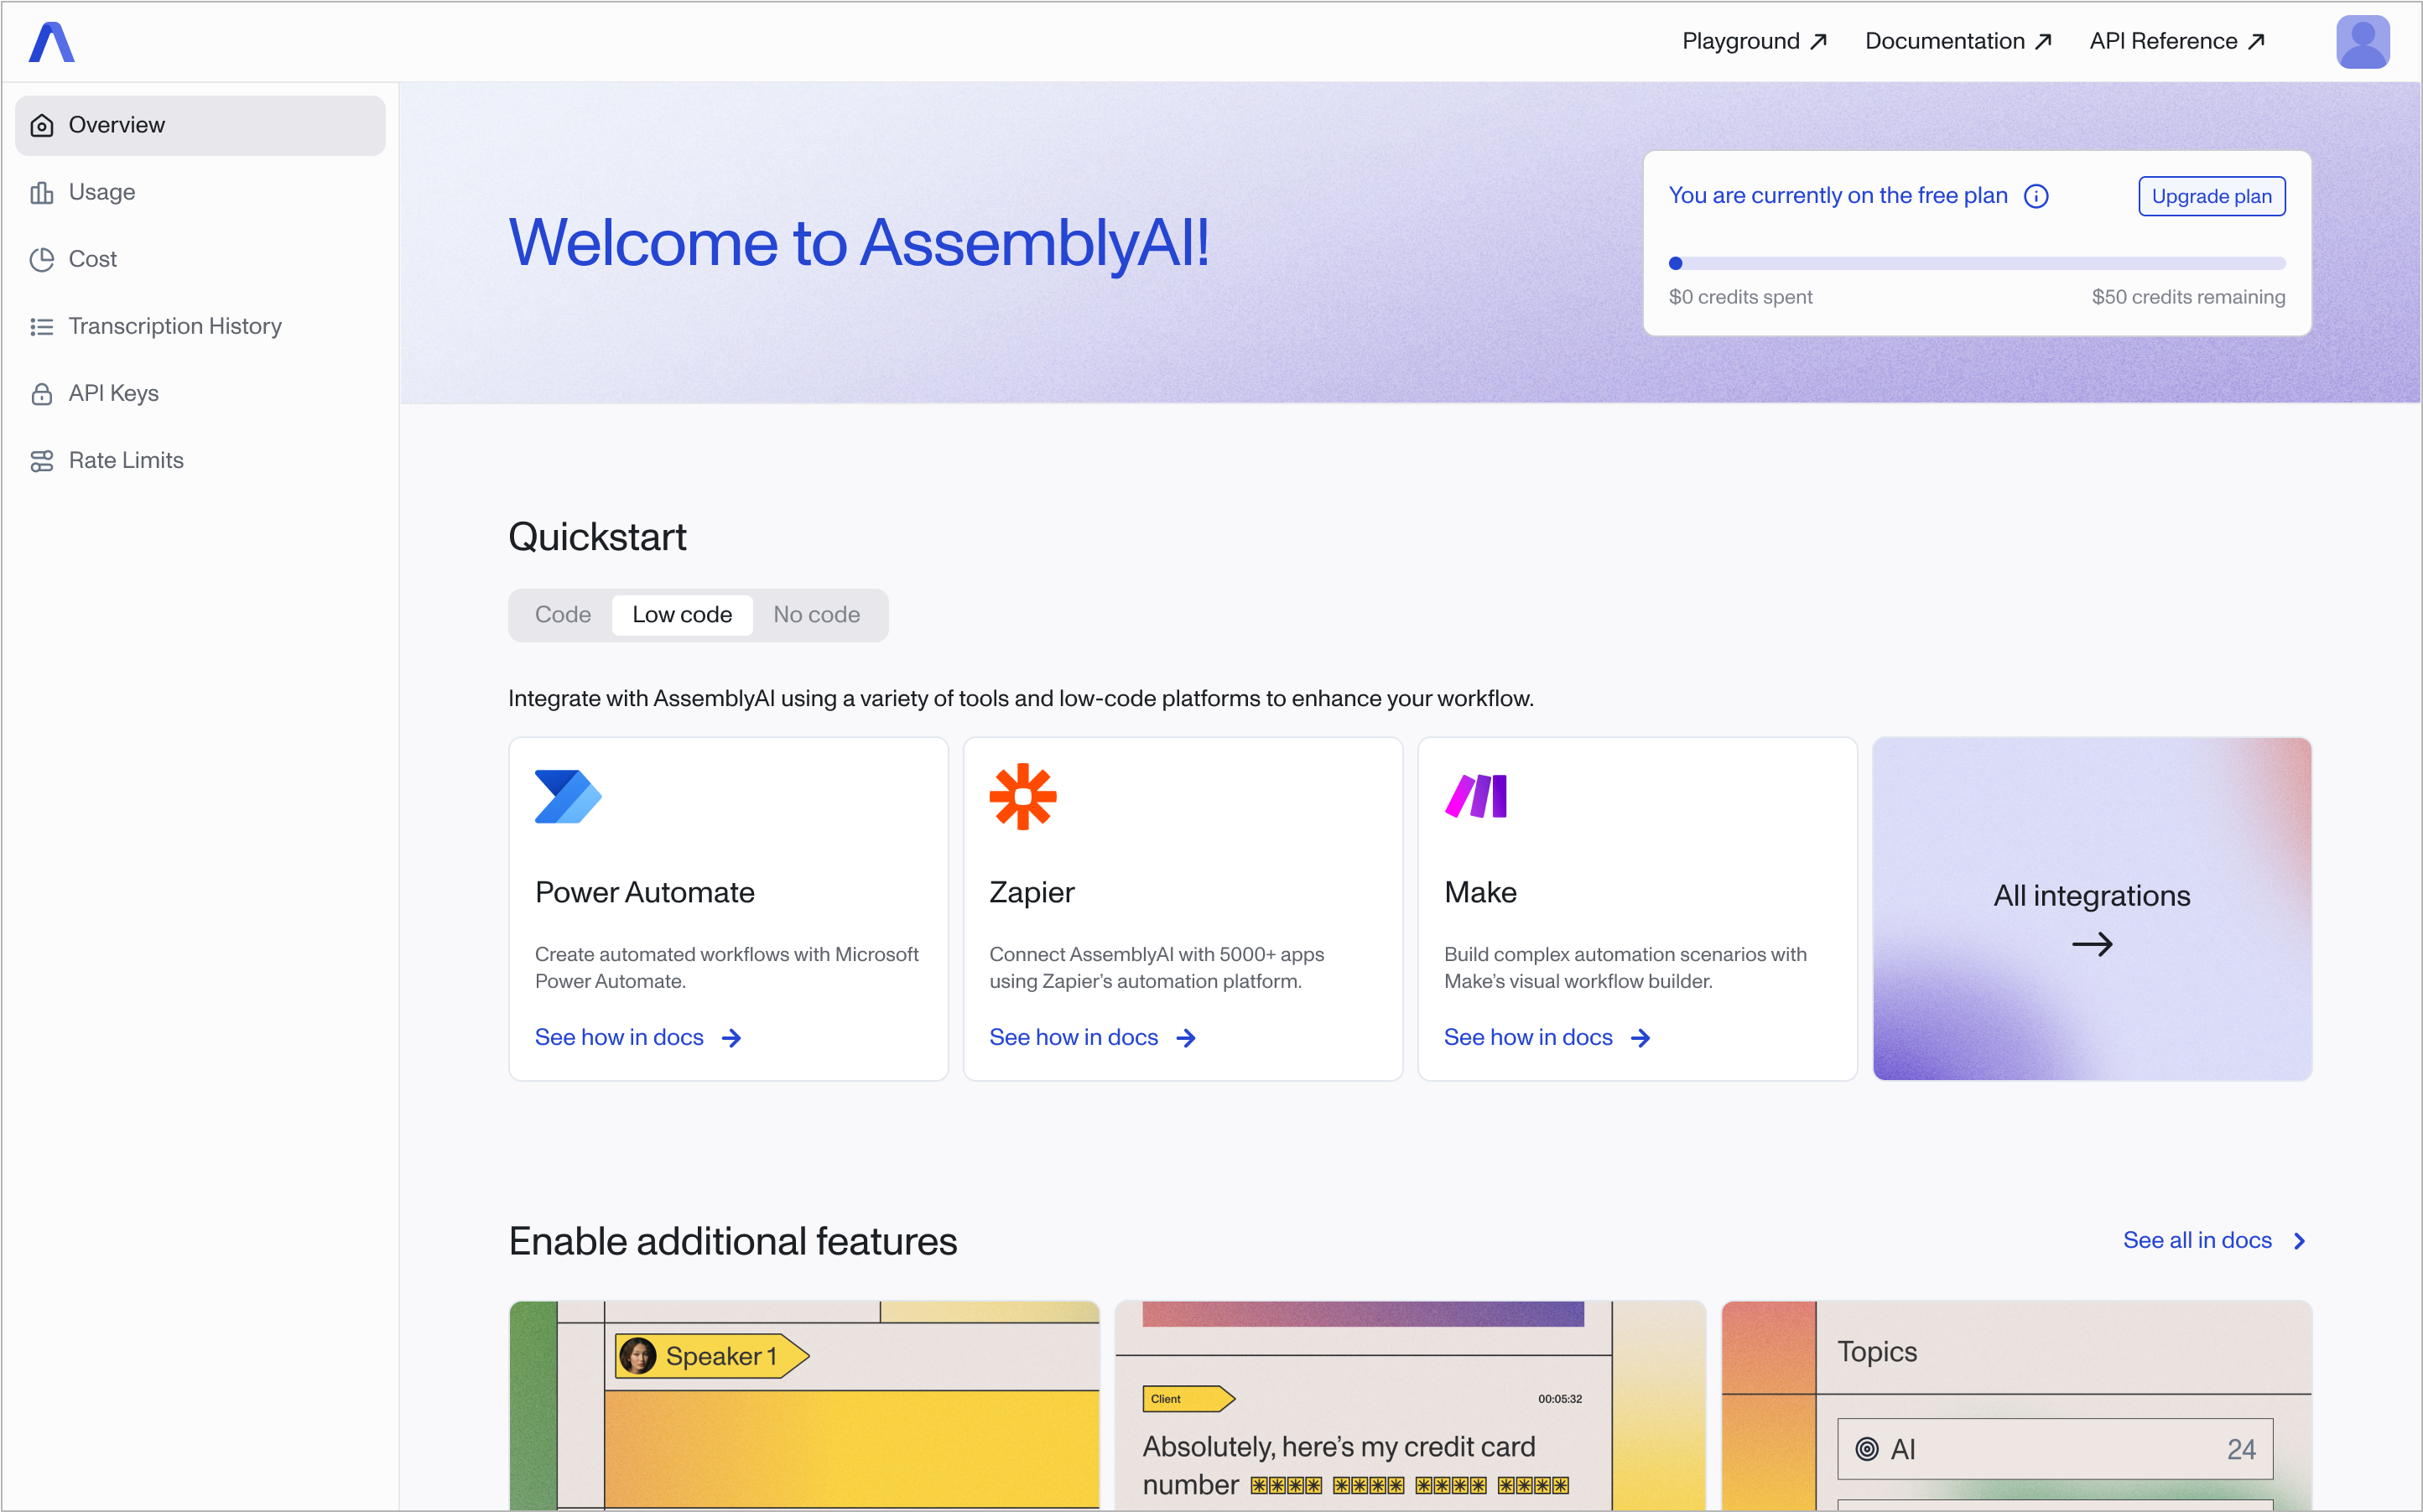Viewport: 2423px width, 1512px height.
Task: Go to API Keys page
Action: 113,393
